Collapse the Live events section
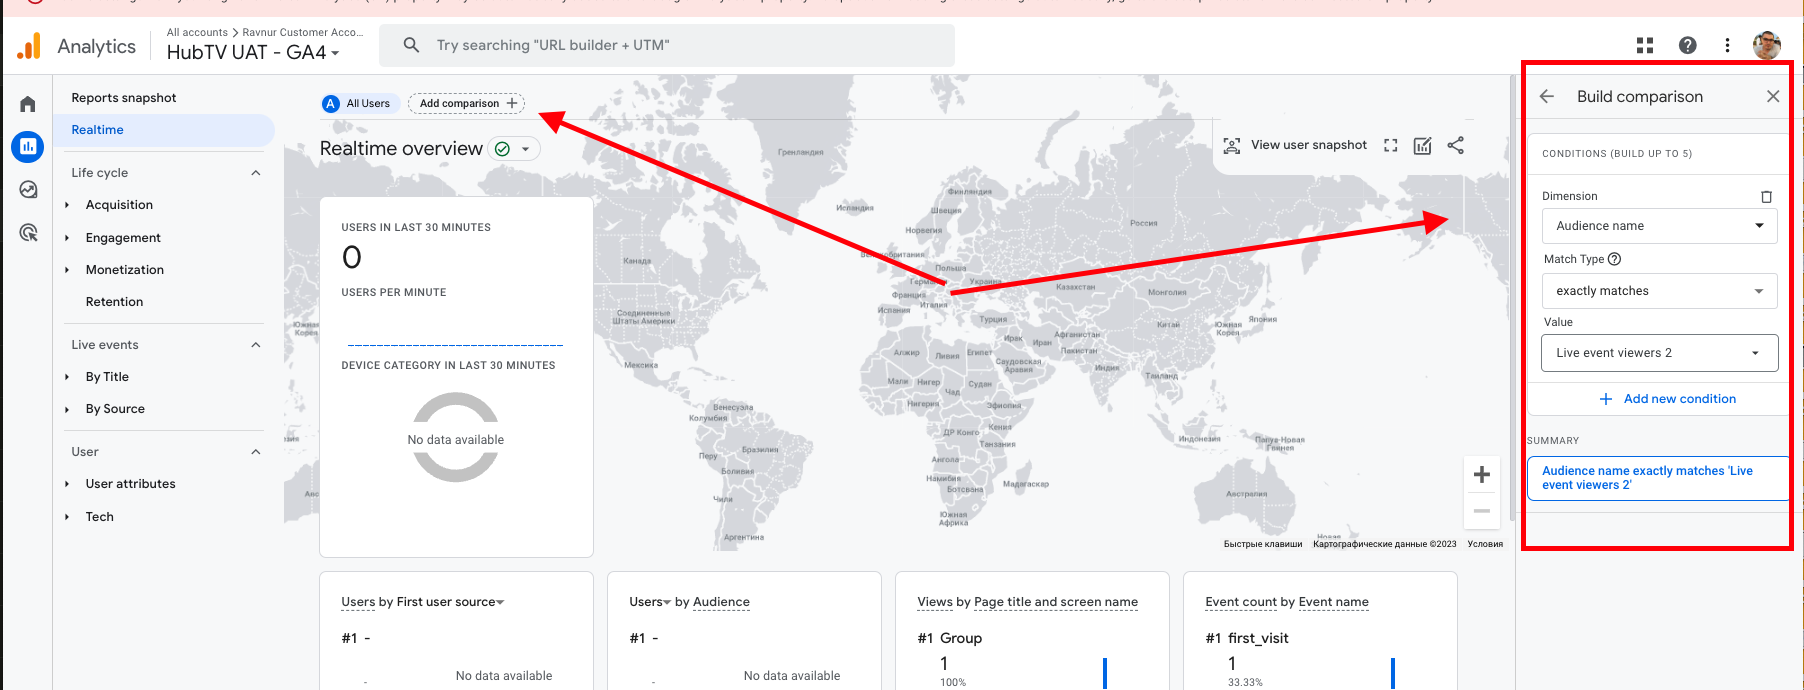Viewport: 1804px width, 690px height. click(256, 345)
